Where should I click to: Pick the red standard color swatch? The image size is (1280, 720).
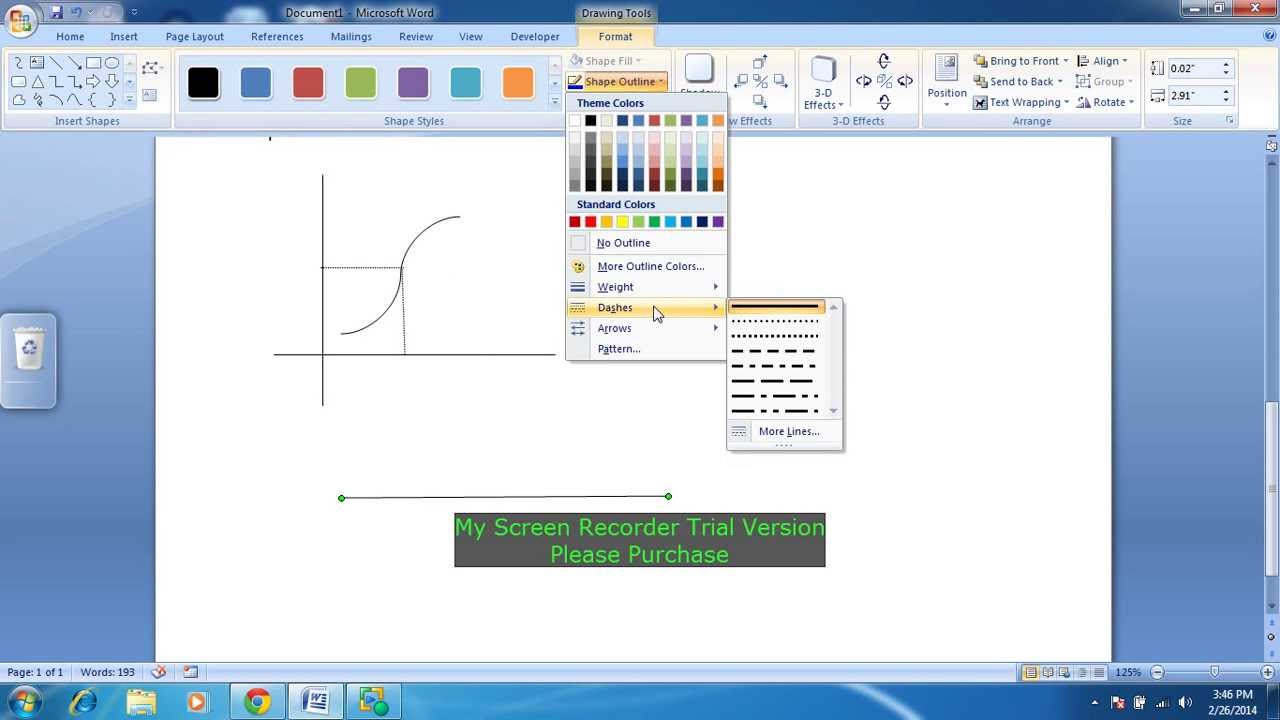(590, 222)
